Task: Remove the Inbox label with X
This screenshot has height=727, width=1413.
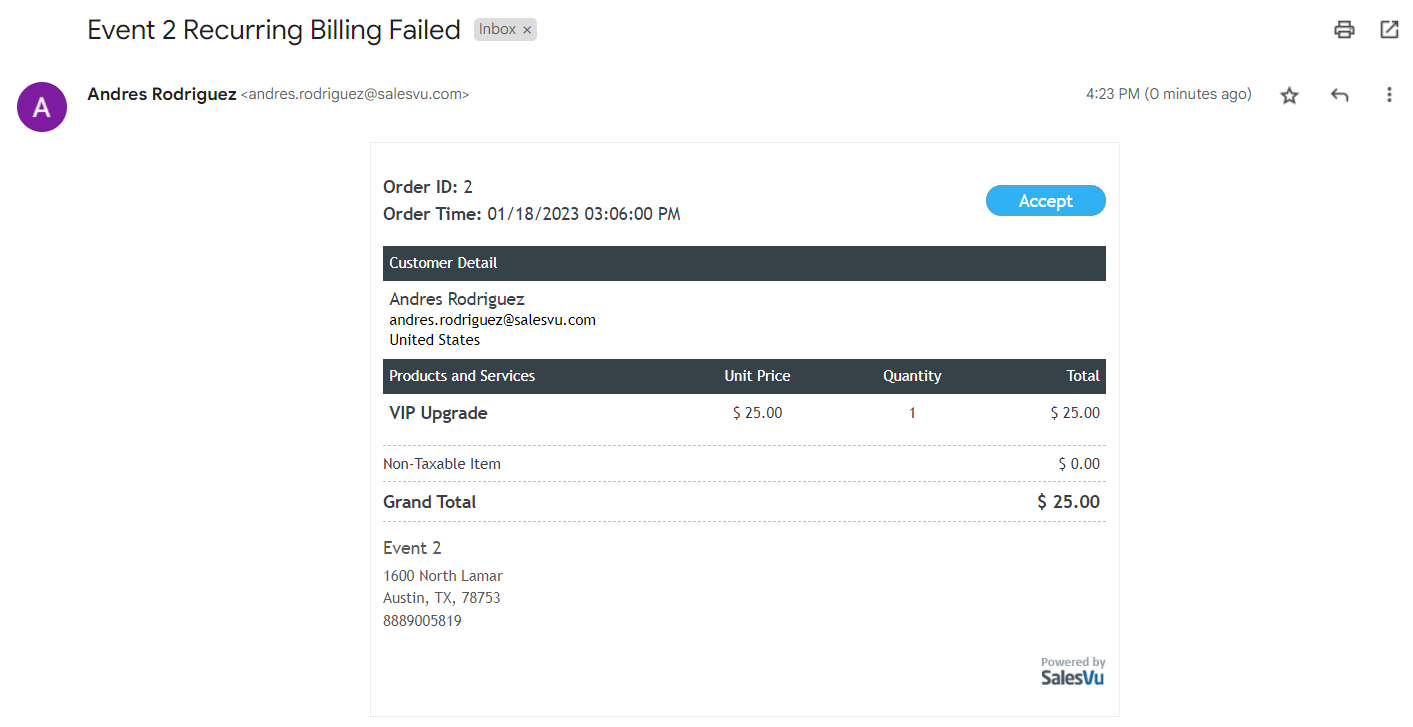Action: click(527, 30)
